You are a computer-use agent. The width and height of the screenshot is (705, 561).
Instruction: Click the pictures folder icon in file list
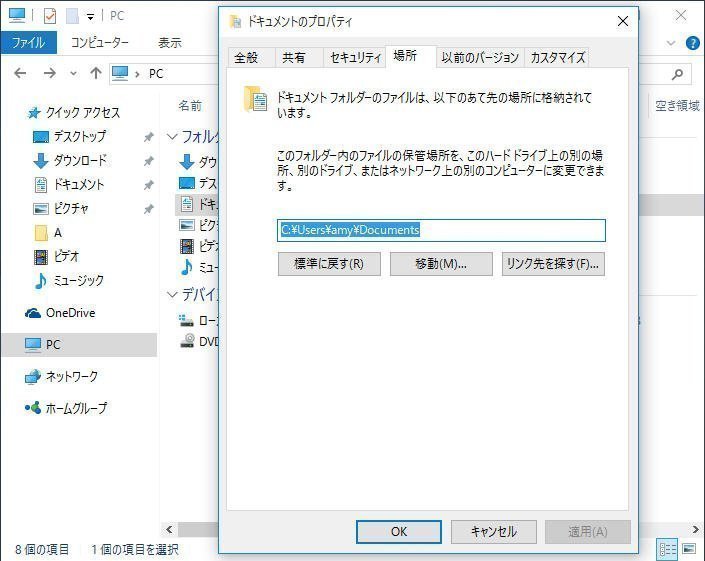tap(187, 225)
